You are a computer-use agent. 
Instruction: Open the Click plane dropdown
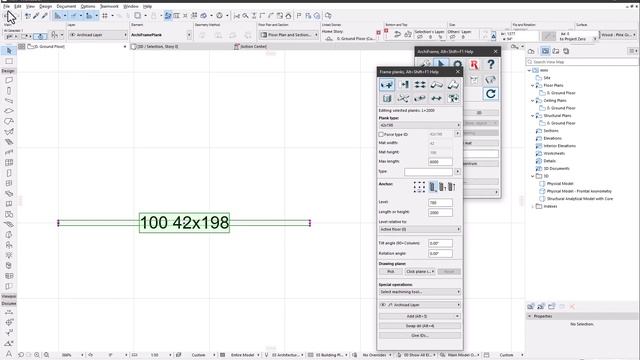pos(420,271)
